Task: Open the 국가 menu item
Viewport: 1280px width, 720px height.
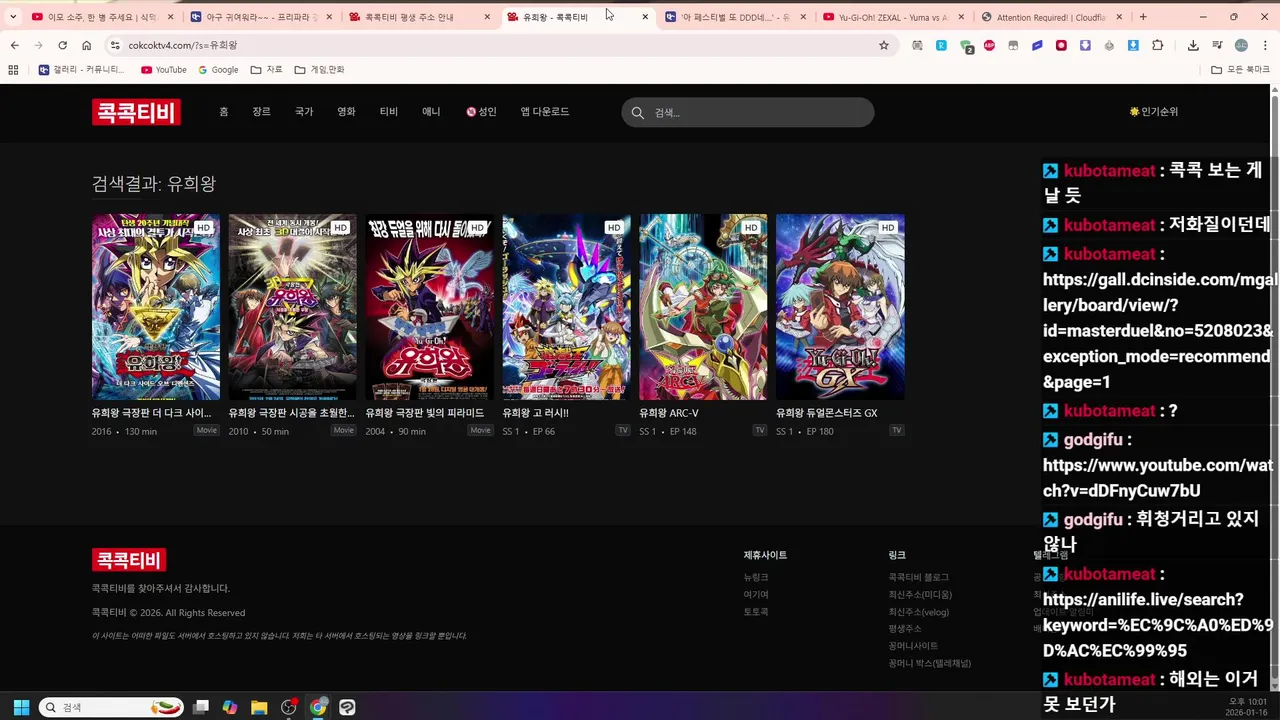Action: click(304, 112)
